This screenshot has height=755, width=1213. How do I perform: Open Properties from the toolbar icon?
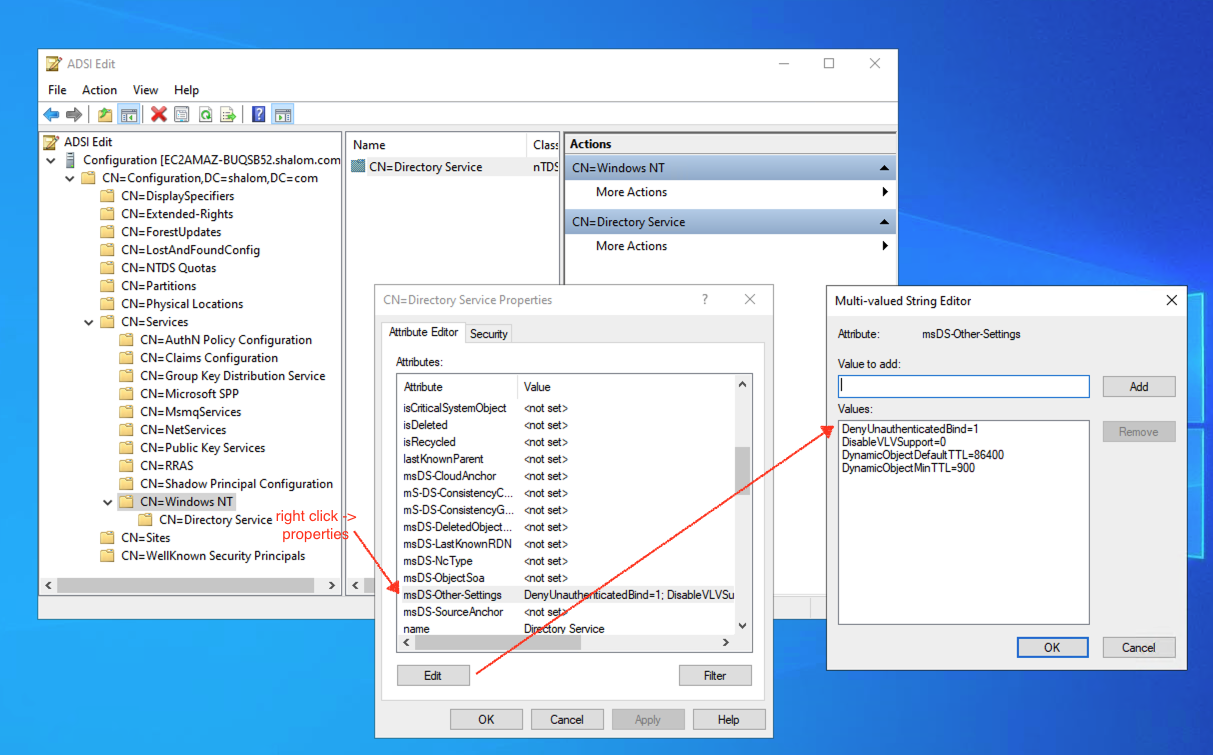pos(182,114)
